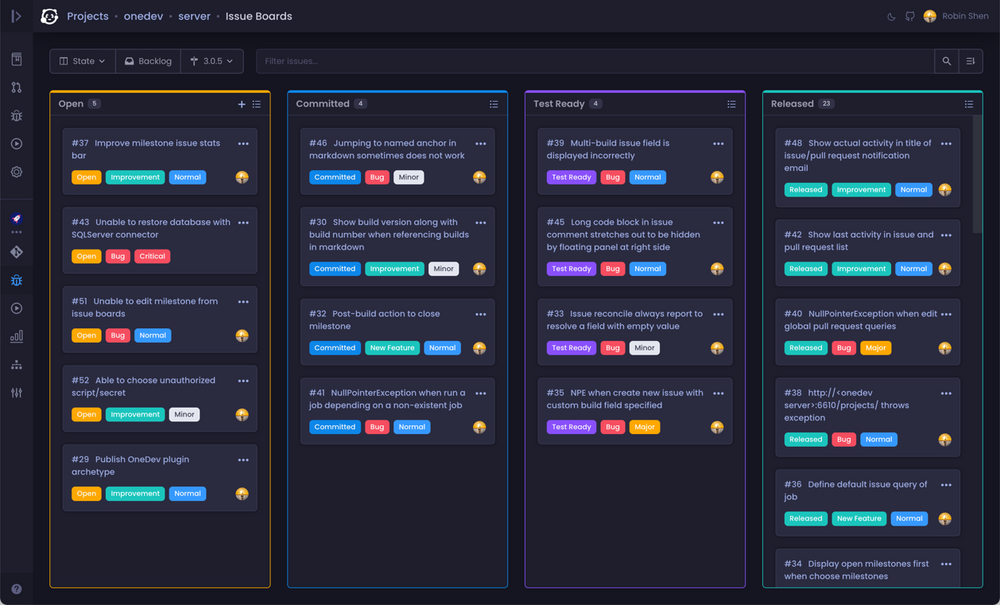Open the State dropdown
This screenshot has width=1000, height=605.
tap(82, 60)
